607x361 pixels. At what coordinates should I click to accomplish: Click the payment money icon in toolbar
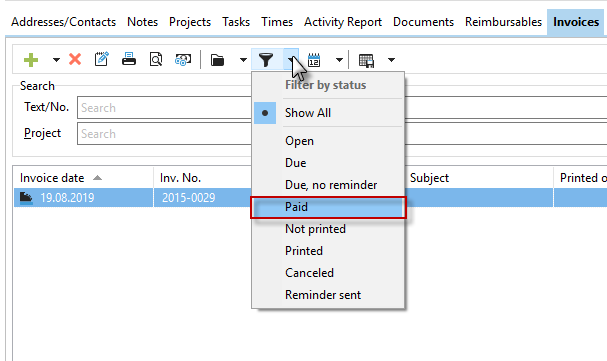183,60
